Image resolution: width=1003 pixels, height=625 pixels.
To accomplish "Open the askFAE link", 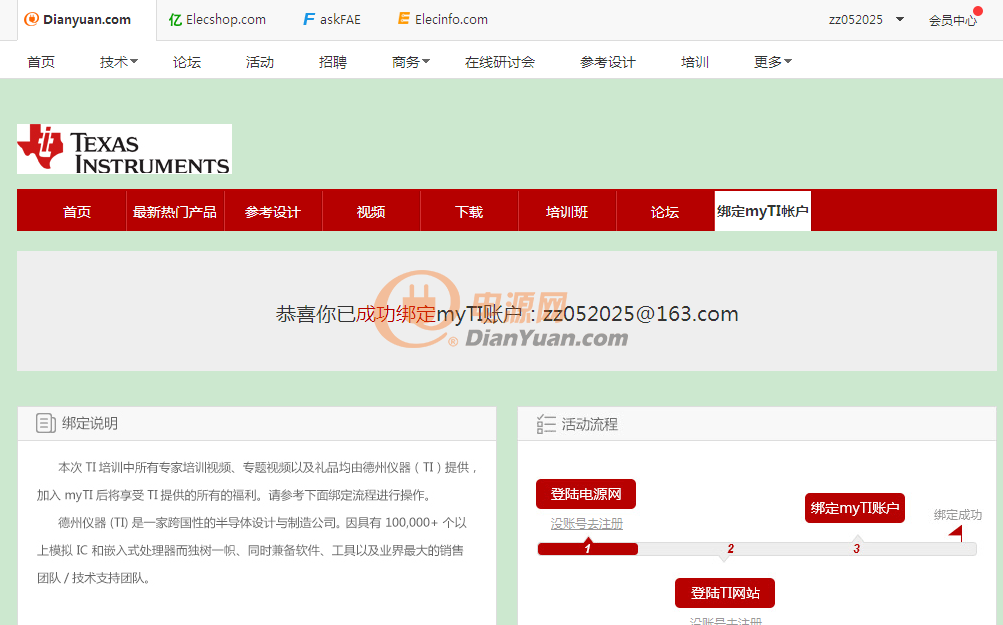I will pos(340,20).
